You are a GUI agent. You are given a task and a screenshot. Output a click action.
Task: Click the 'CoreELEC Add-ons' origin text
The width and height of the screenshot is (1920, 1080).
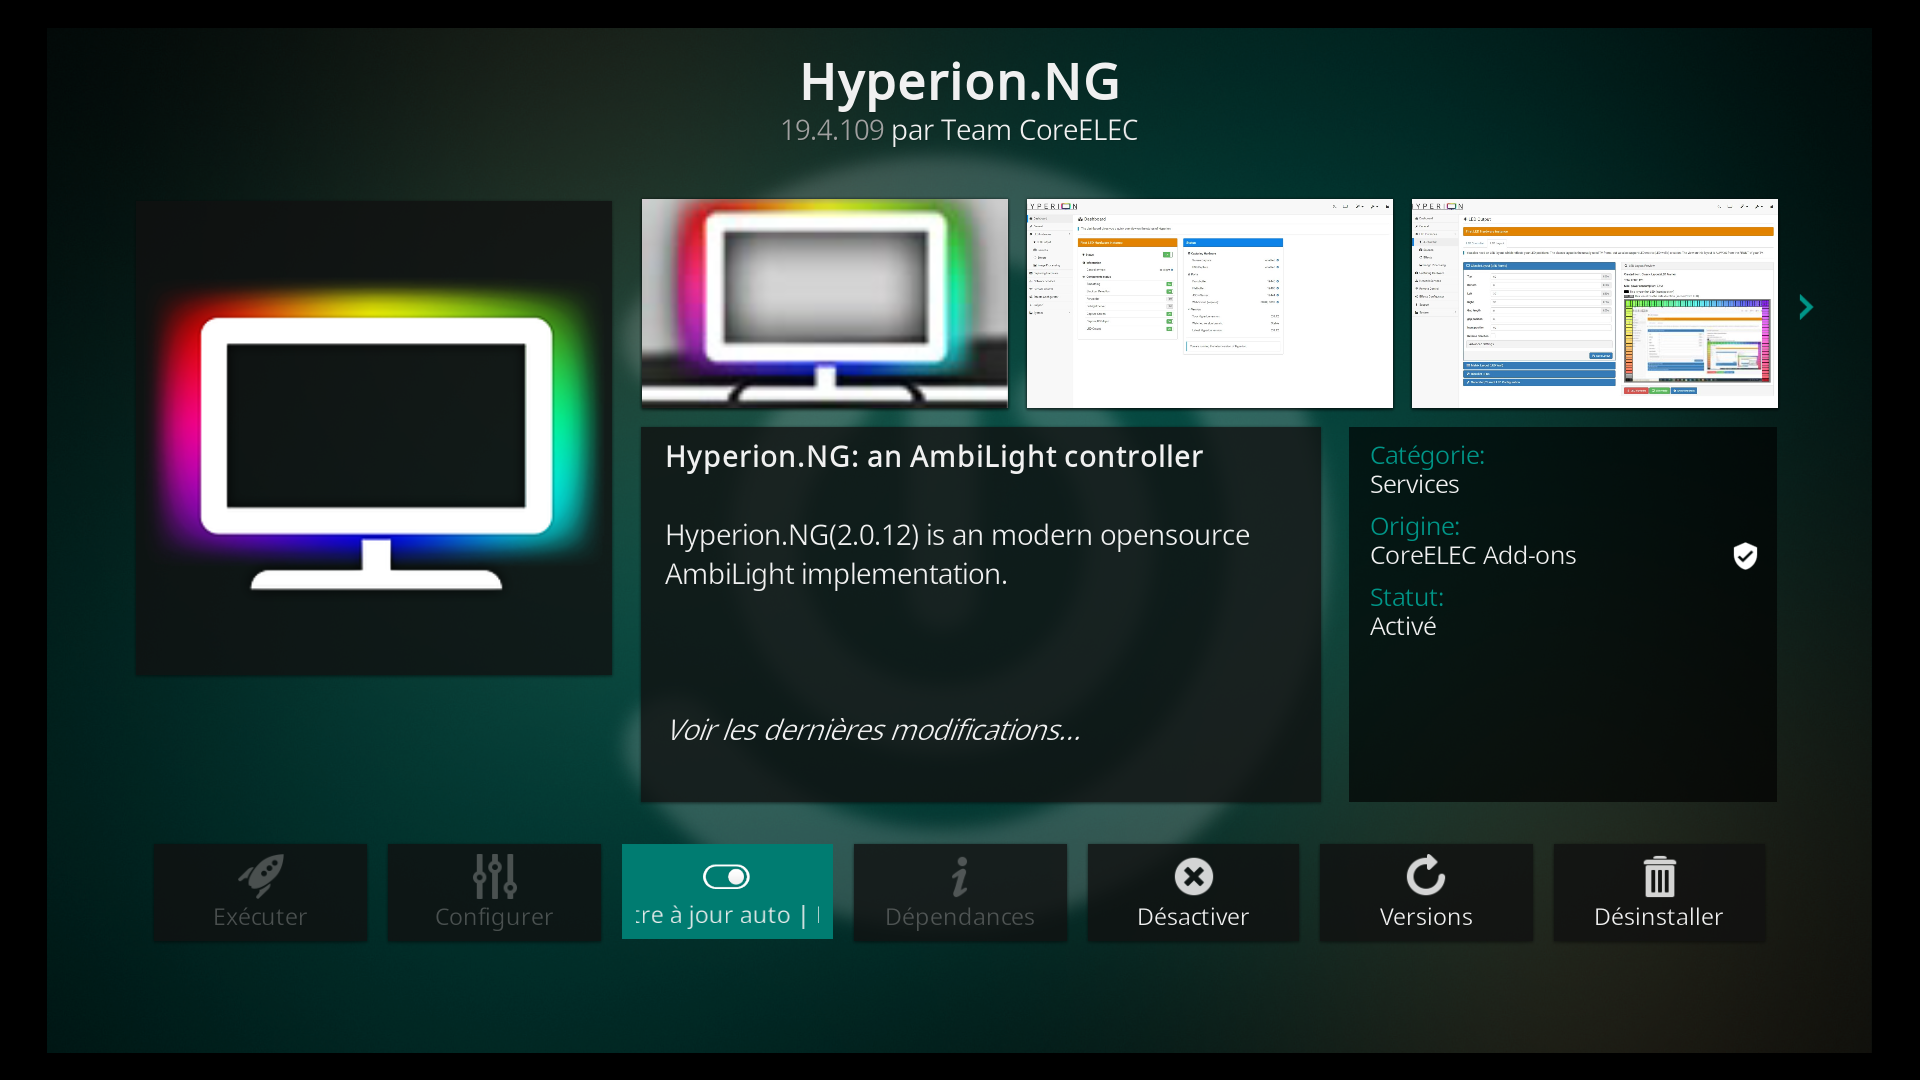pyautogui.click(x=1473, y=555)
